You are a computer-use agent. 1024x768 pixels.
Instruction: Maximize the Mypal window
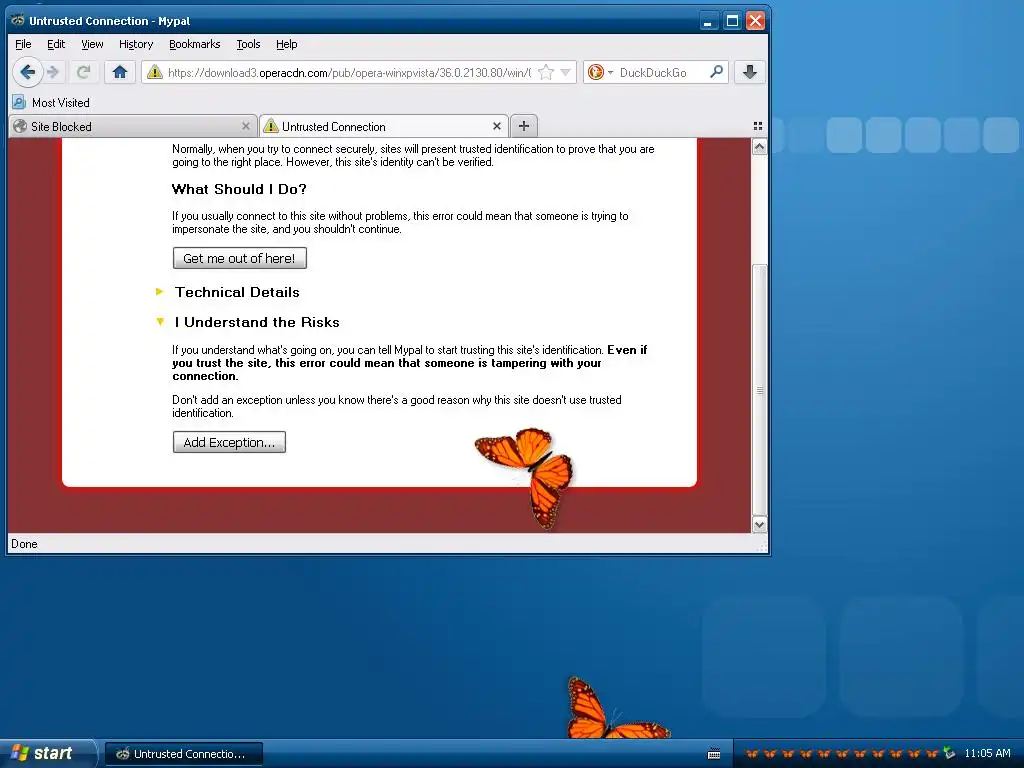click(x=732, y=21)
